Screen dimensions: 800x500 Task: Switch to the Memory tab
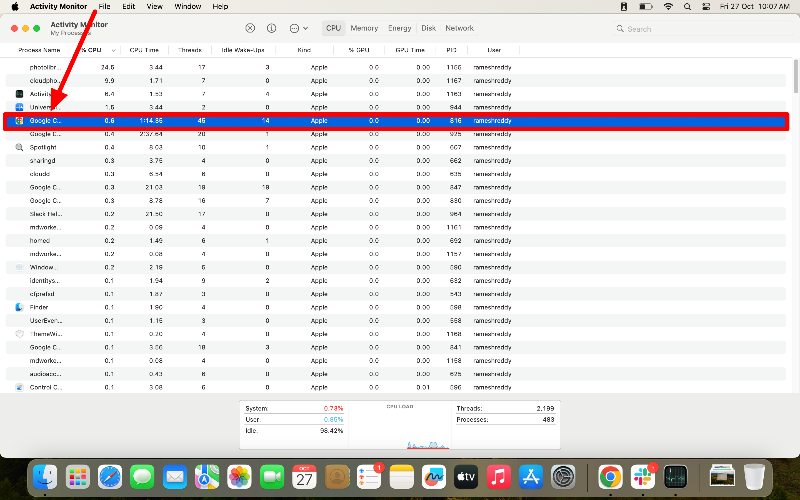(364, 28)
